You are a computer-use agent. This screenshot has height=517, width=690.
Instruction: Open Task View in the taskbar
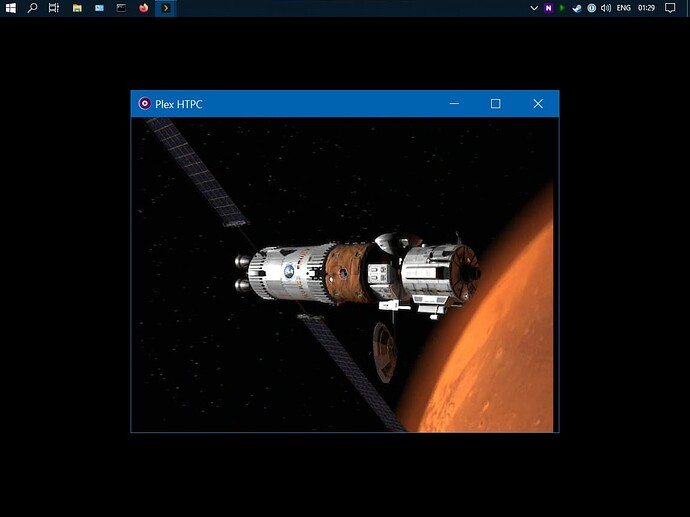pyautogui.click(x=54, y=8)
